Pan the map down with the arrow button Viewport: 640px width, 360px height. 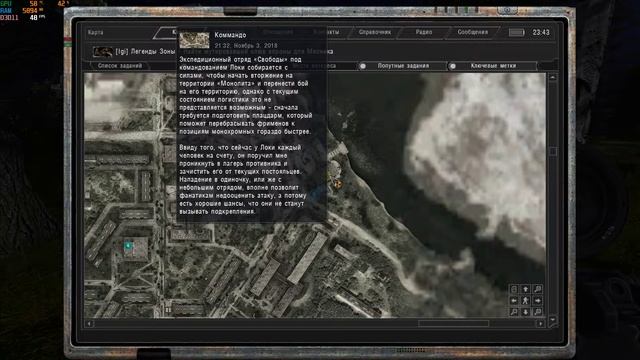tap(526, 312)
